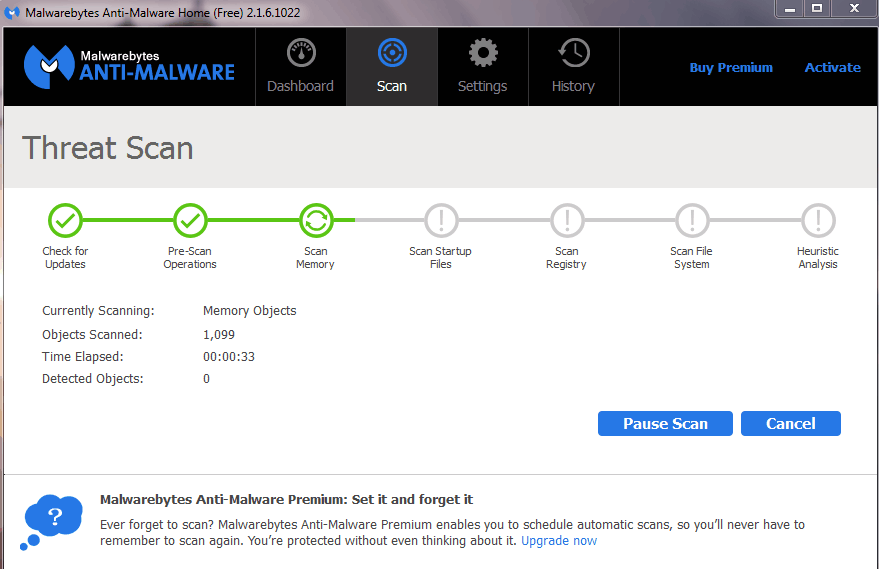Open the History tab

573,67
